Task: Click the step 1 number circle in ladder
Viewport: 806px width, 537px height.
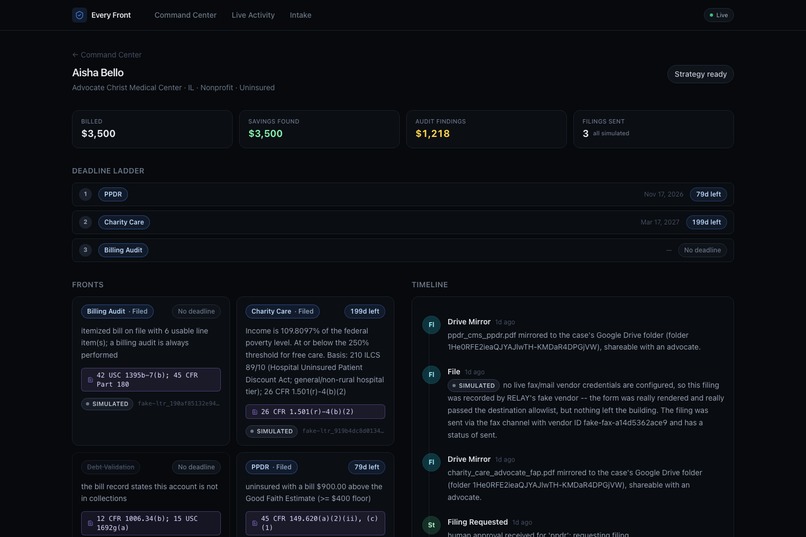Action: point(85,194)
